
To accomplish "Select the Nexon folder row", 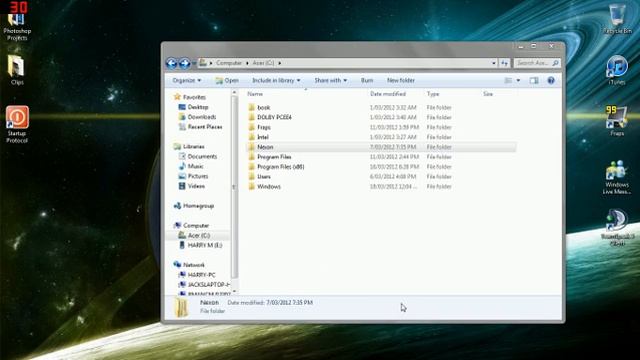I will (381, 147).
